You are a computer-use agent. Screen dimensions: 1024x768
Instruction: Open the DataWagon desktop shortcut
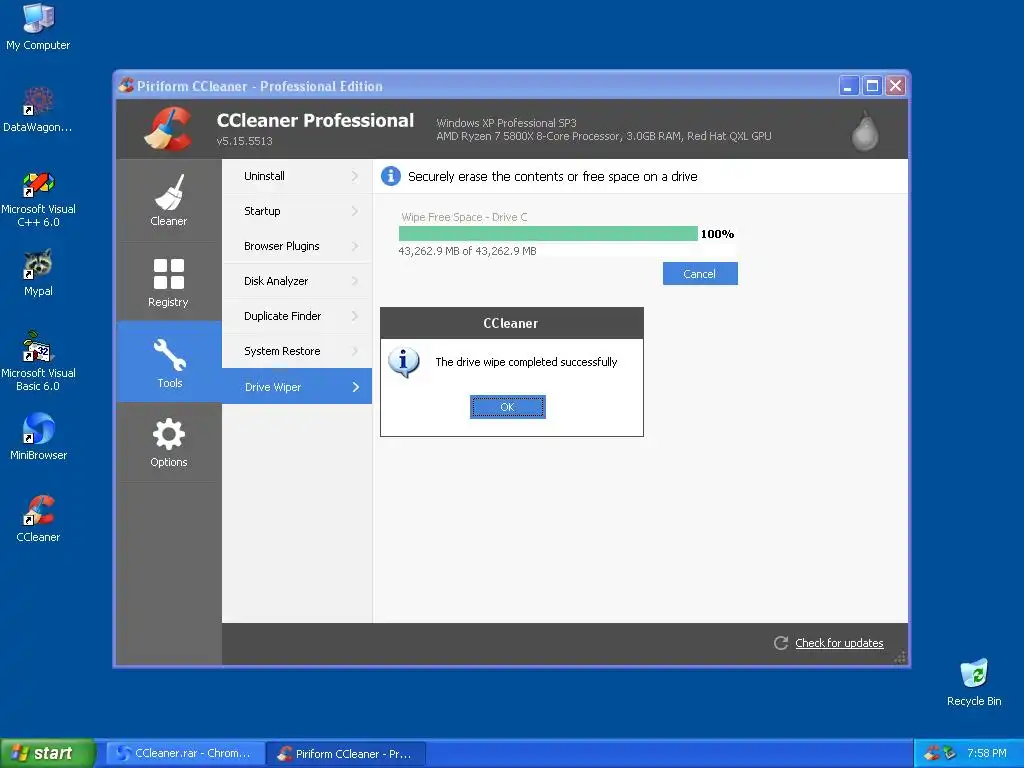pyautogui.click(x=38, y=101)
